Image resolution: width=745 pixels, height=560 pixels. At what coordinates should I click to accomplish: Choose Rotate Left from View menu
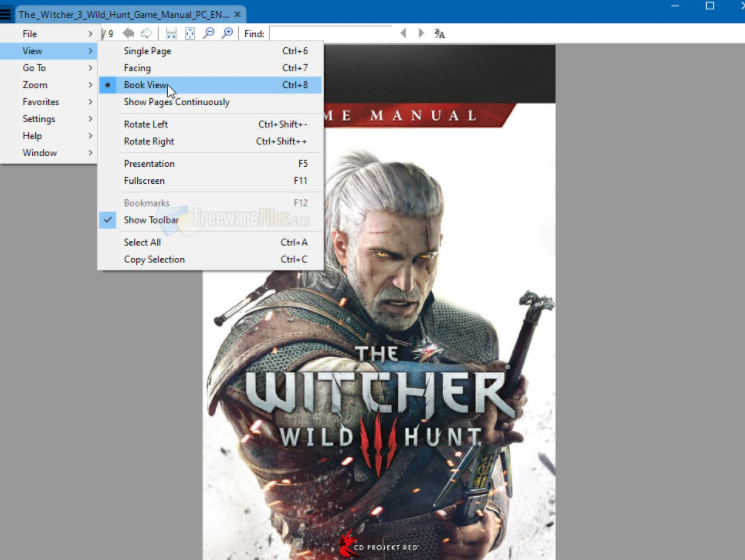[x=210, y=124]
